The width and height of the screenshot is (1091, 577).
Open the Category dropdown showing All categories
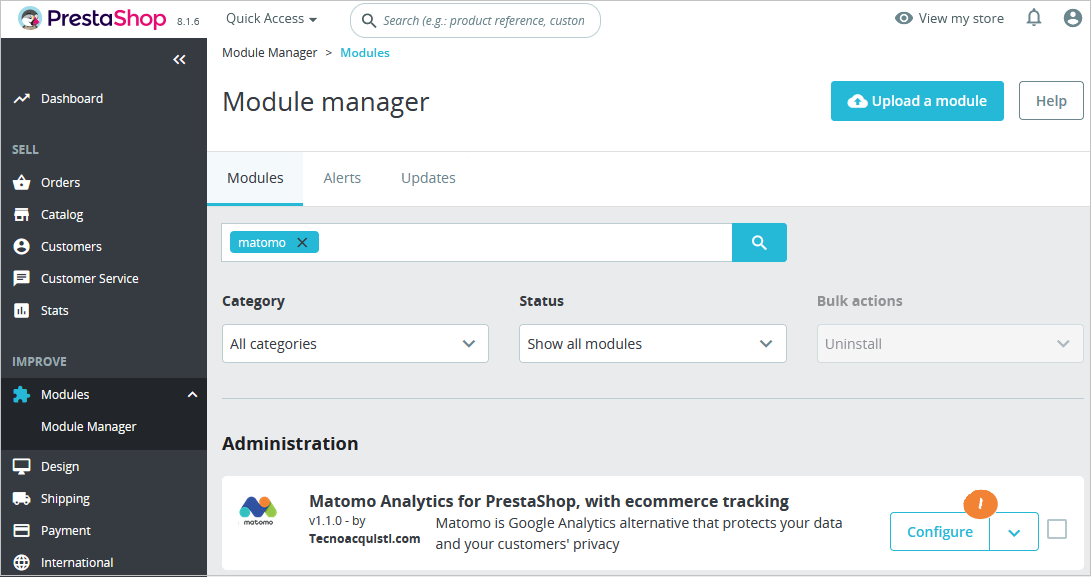(x=355, y=343)
